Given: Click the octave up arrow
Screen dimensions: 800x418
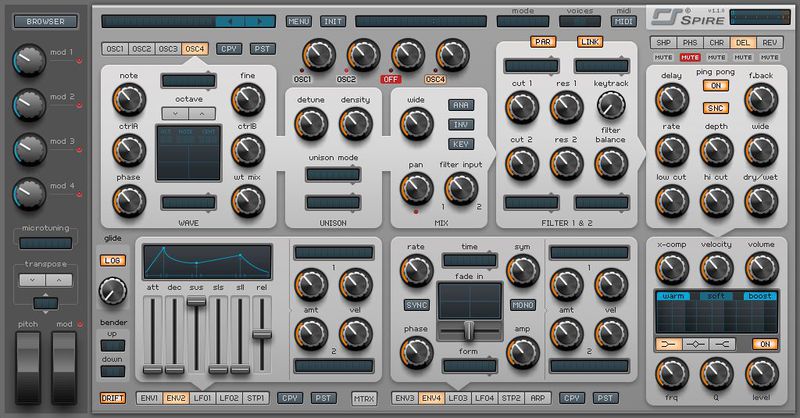Looking at the screenshot, I should click(198, 113).
